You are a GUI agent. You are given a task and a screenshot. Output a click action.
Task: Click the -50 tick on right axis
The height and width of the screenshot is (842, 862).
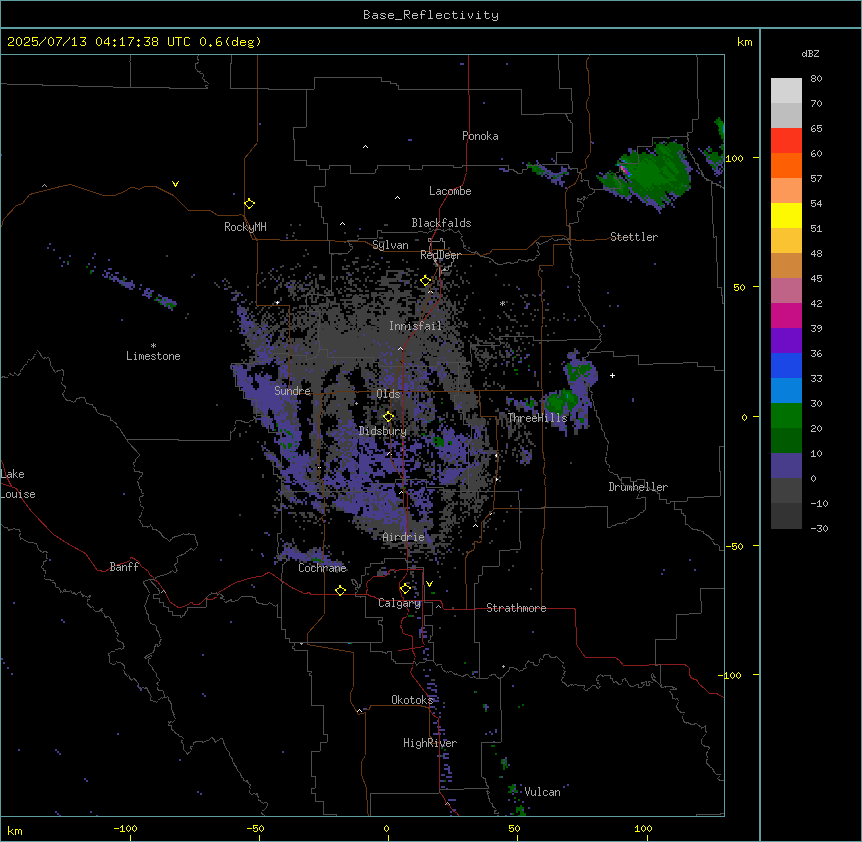click(734, 546)
